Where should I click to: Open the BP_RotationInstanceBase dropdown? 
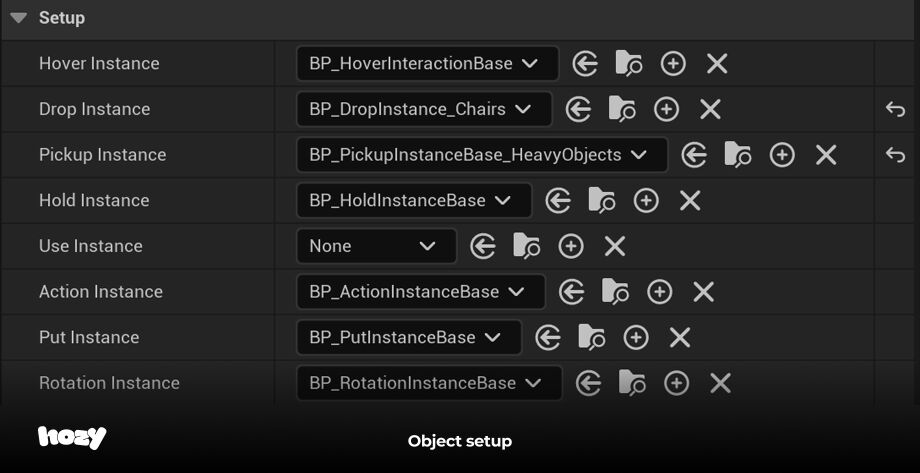[x=429, y=383]
